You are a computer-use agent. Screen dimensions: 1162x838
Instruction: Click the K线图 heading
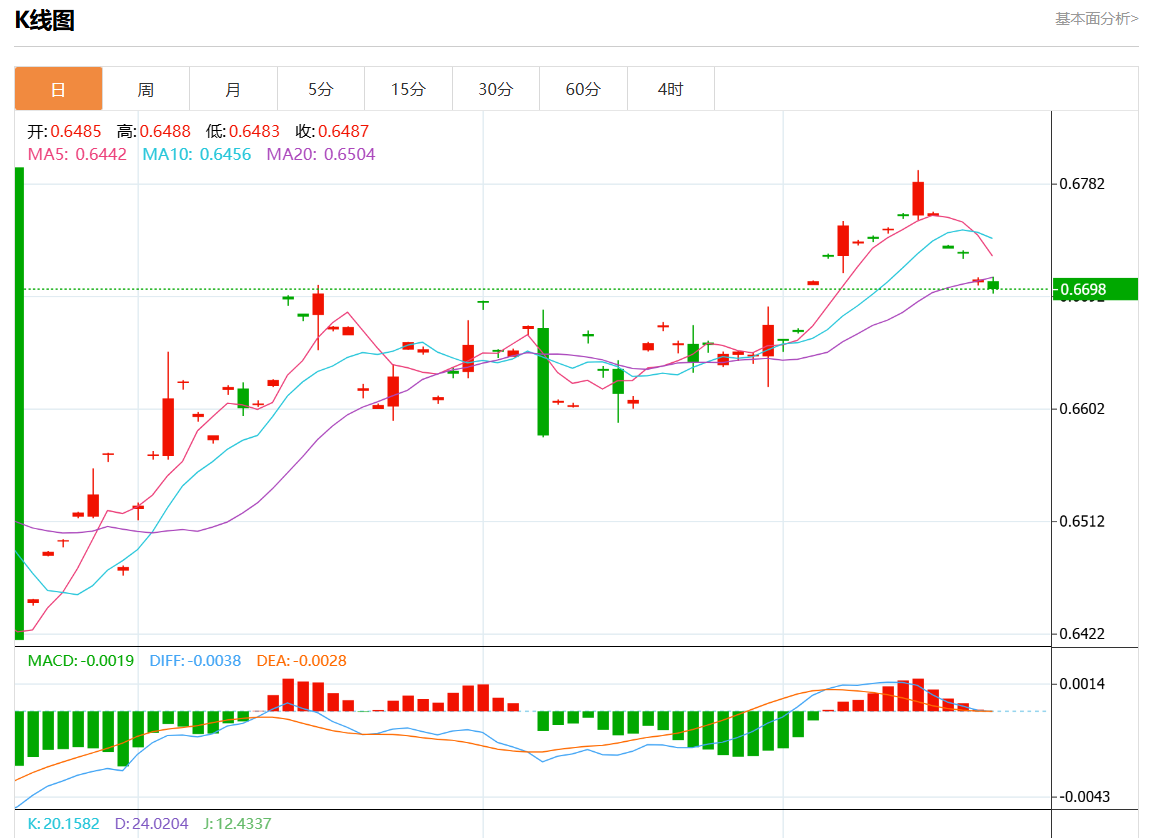point(44,20)
